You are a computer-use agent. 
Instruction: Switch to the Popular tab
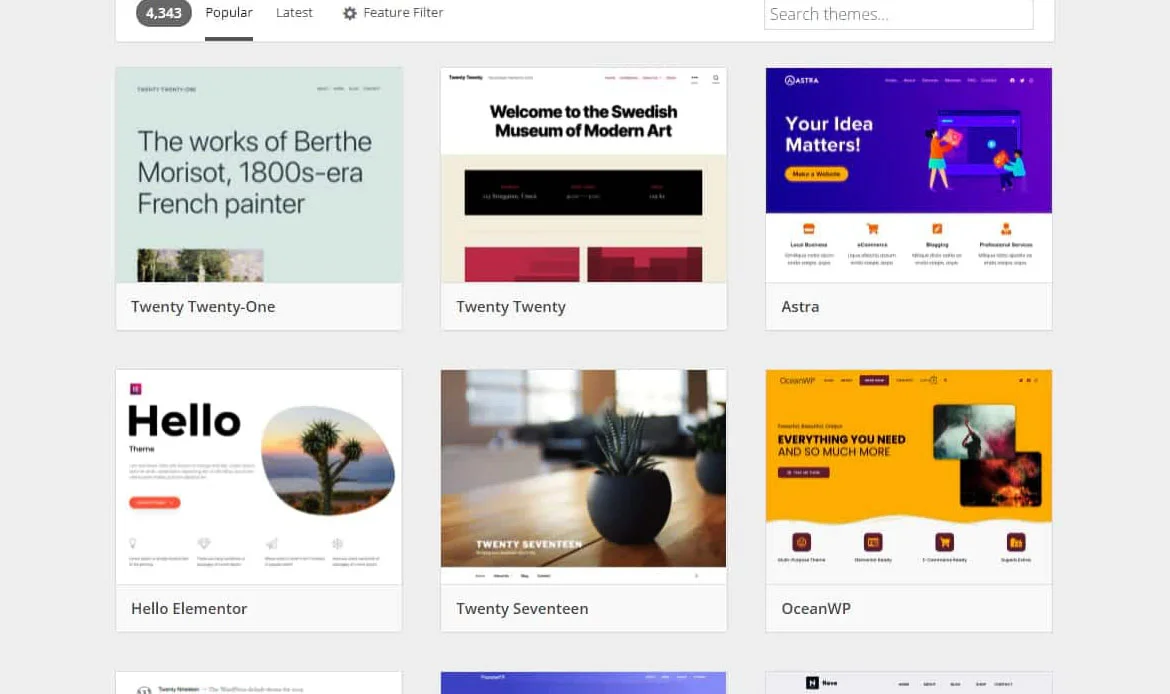click(x=229, y=13)
